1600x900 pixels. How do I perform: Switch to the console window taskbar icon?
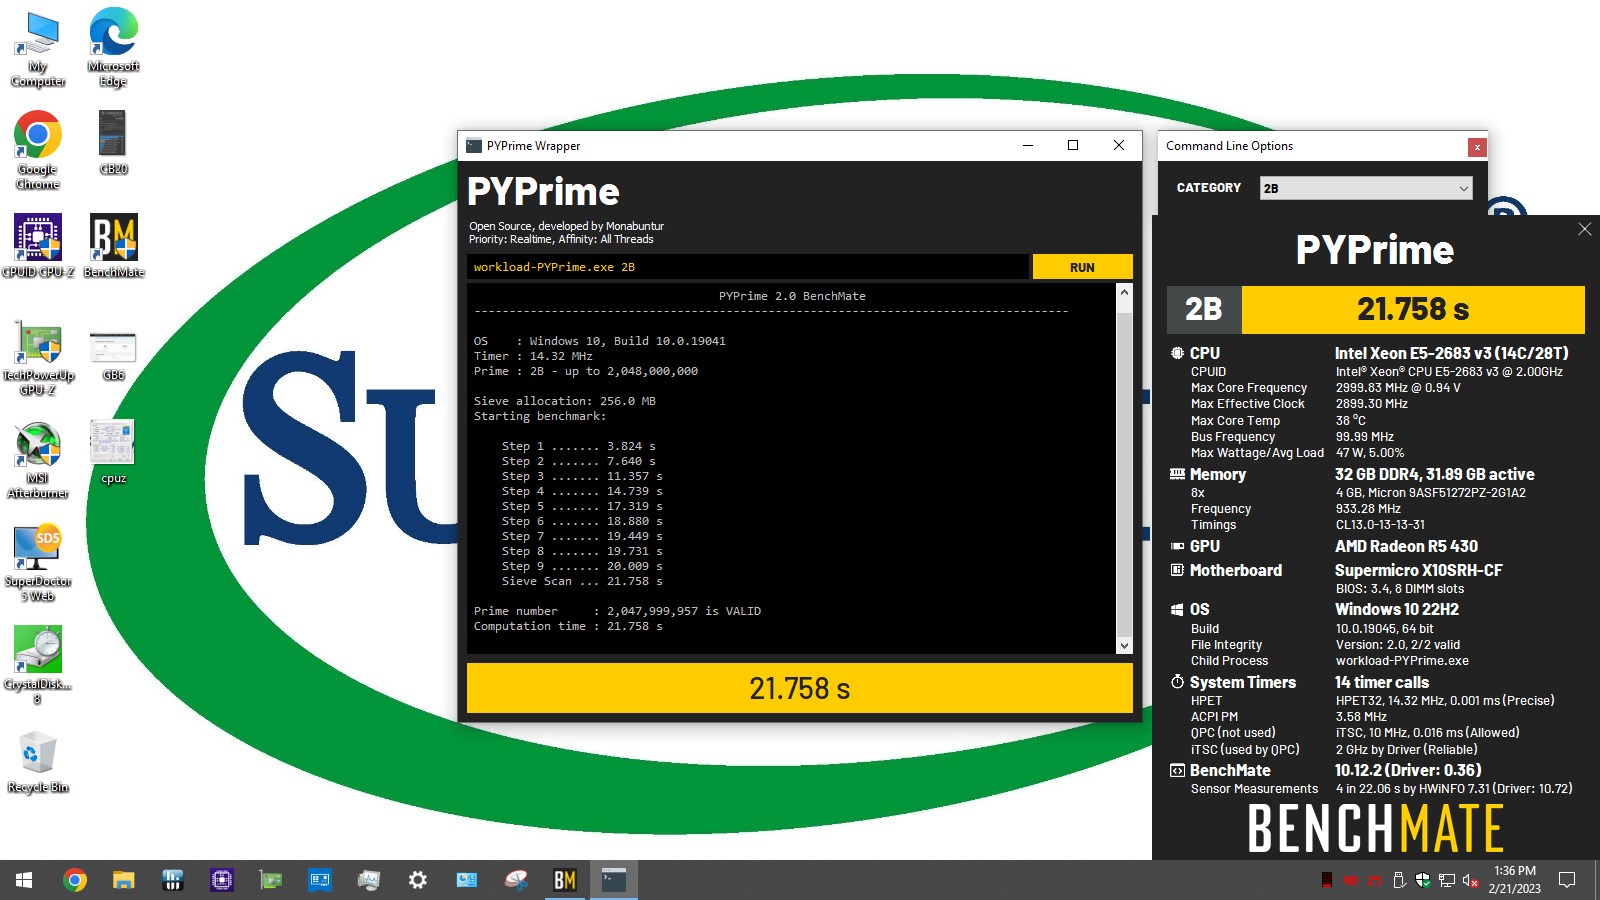614,880
